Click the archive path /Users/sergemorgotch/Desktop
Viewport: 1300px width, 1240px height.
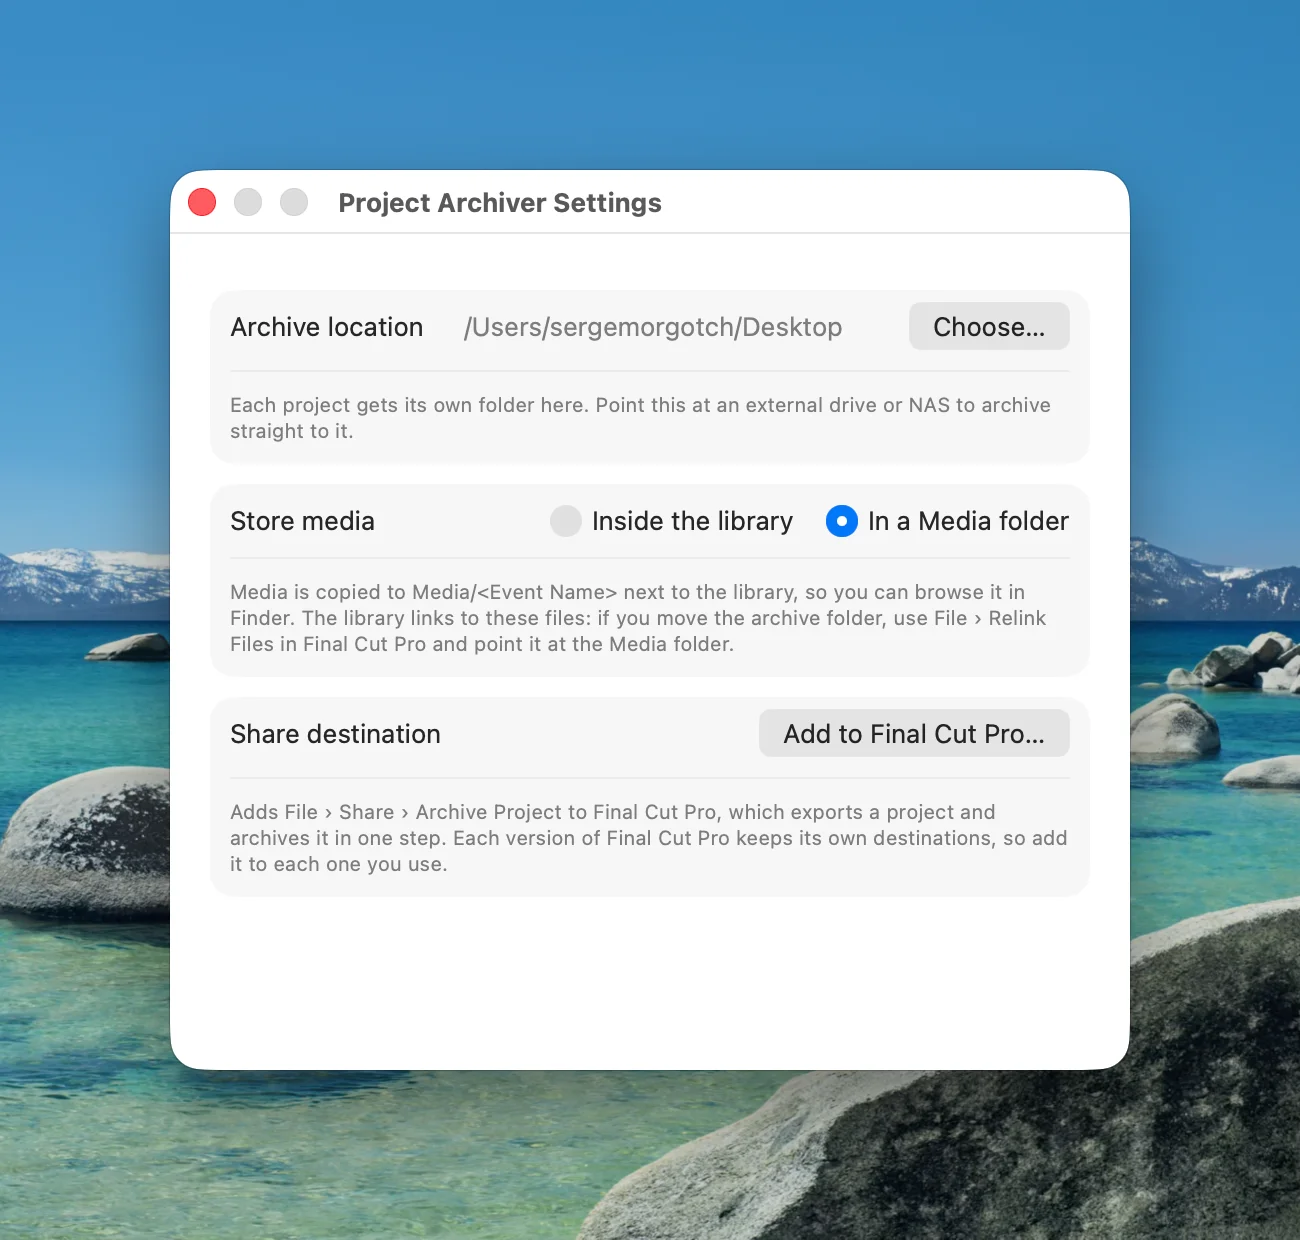pos(653,327)
